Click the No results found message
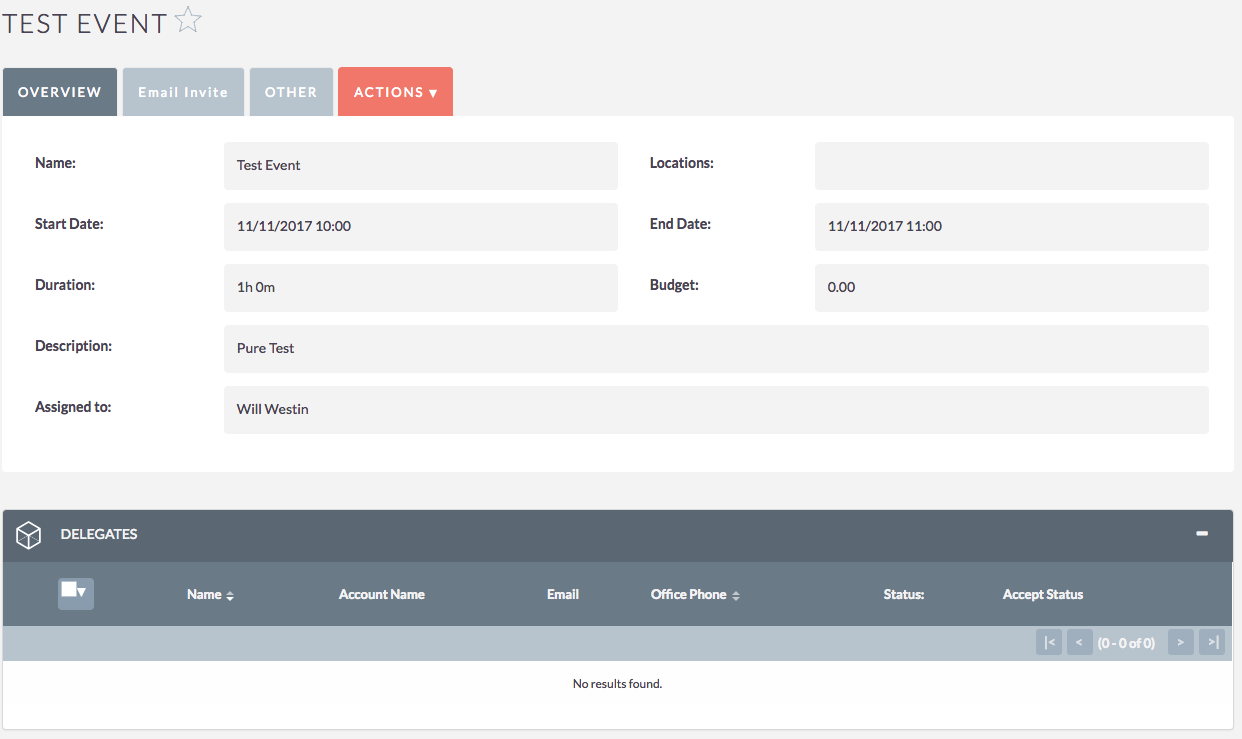The width and height of the screenshot is (1242, 739). pyautogui.click(x=617, y=684)
